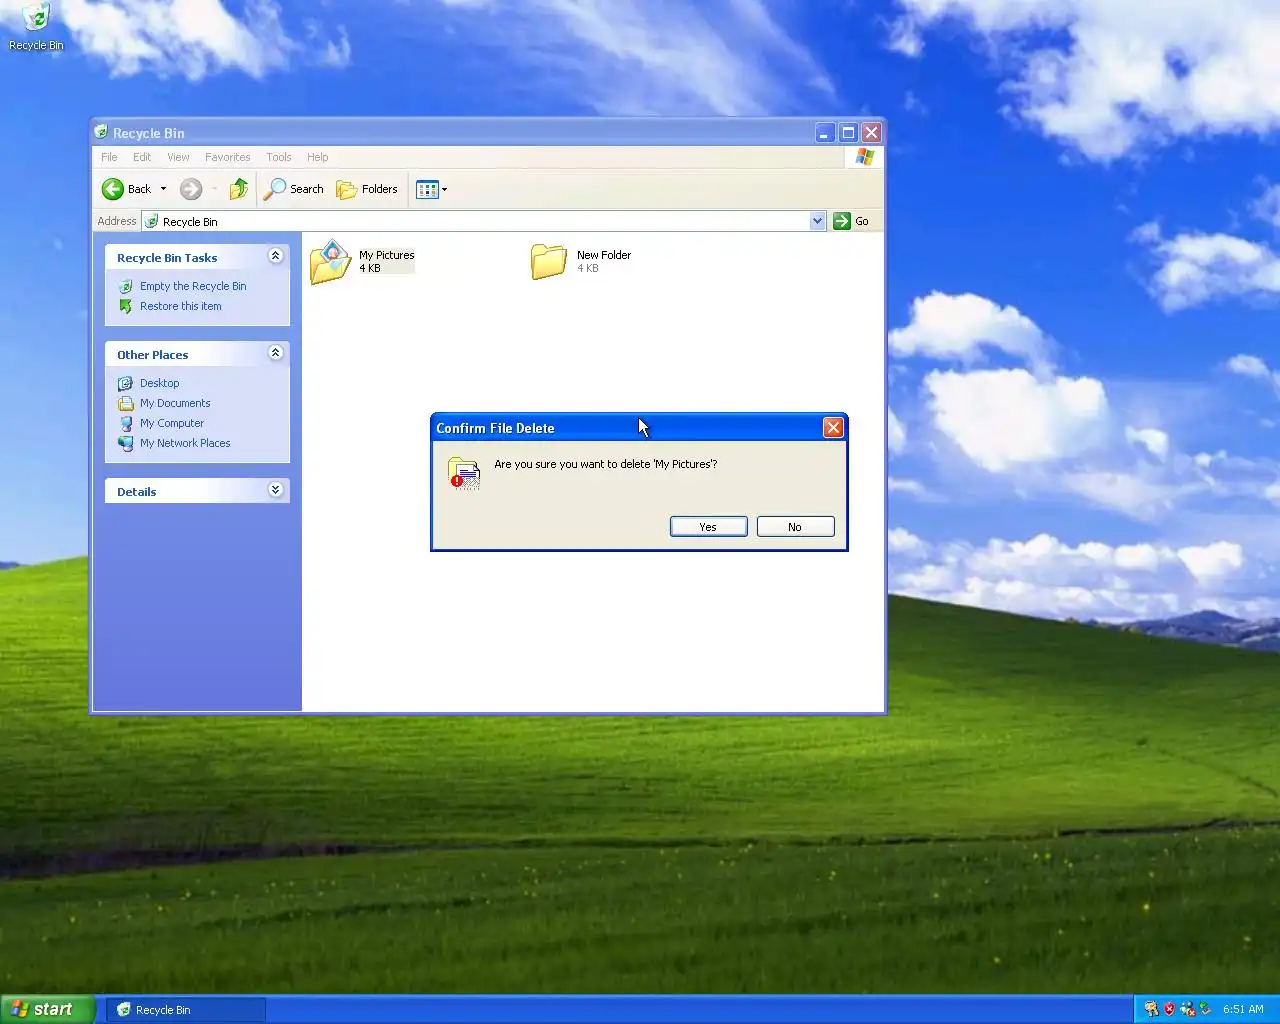Open My Documents link
The height and width of the screenshot is (1024, 1280).
click(x=175, y=403)
